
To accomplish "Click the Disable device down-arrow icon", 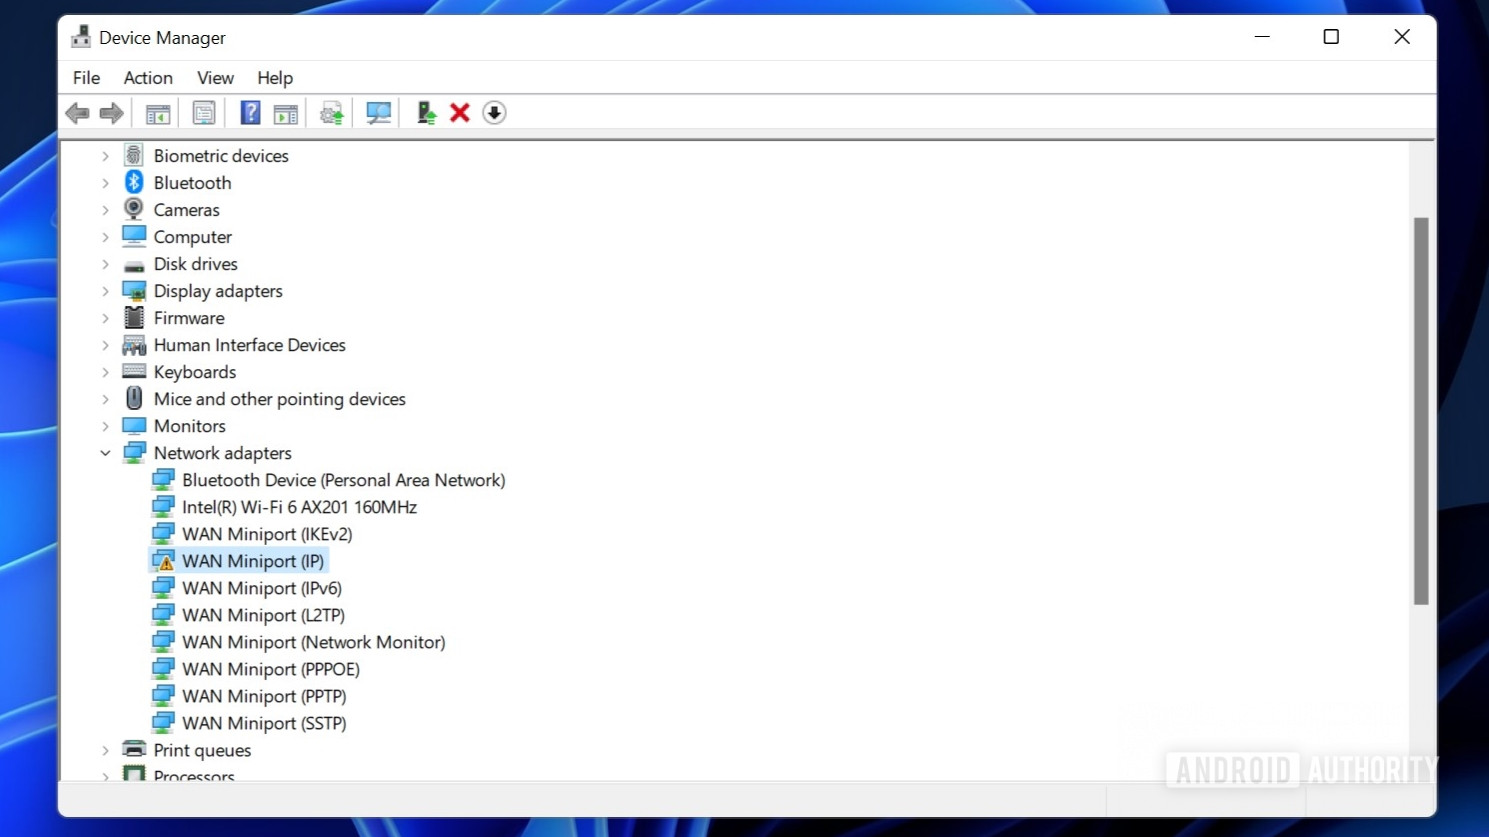I will (x=494, y=112).
